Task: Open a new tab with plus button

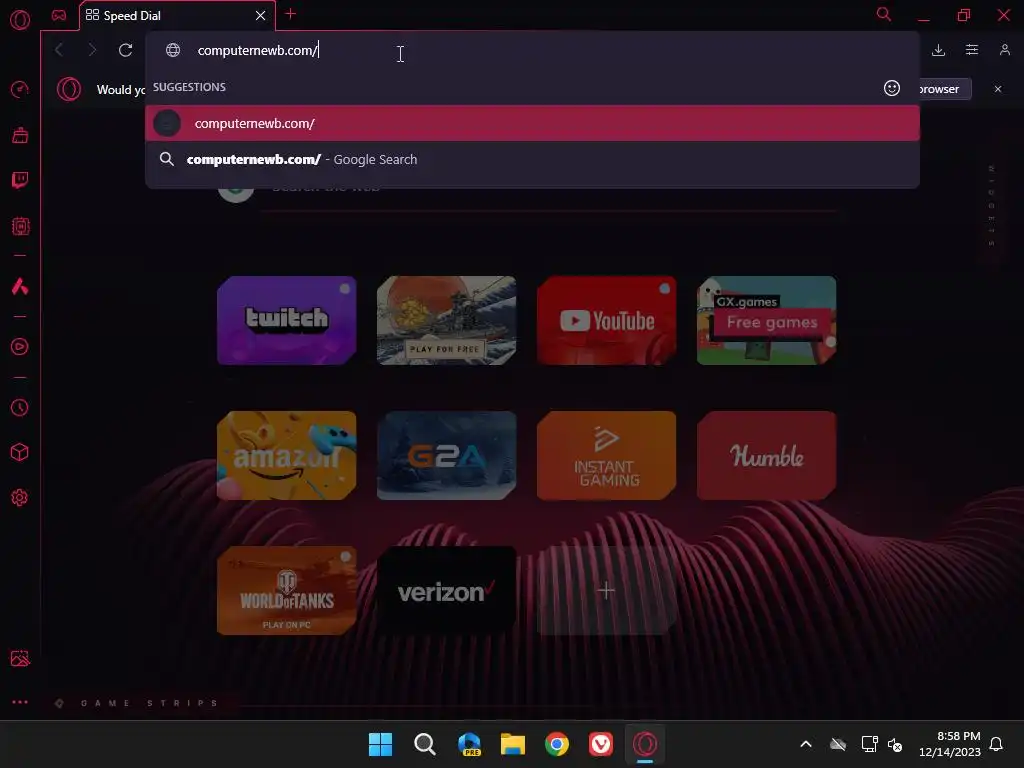Action: pos(291,14)
